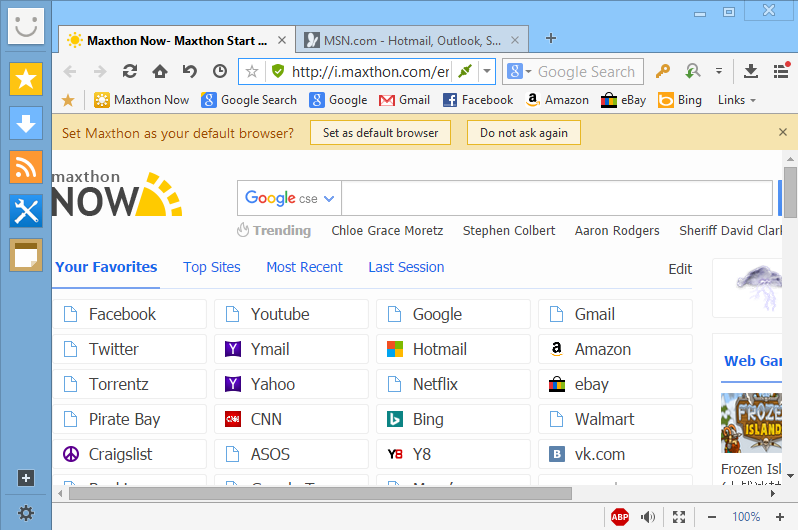798x530 pixels.
Task: Toggle the Adblock Plus ABP icon
Action: tap(619, 517)
